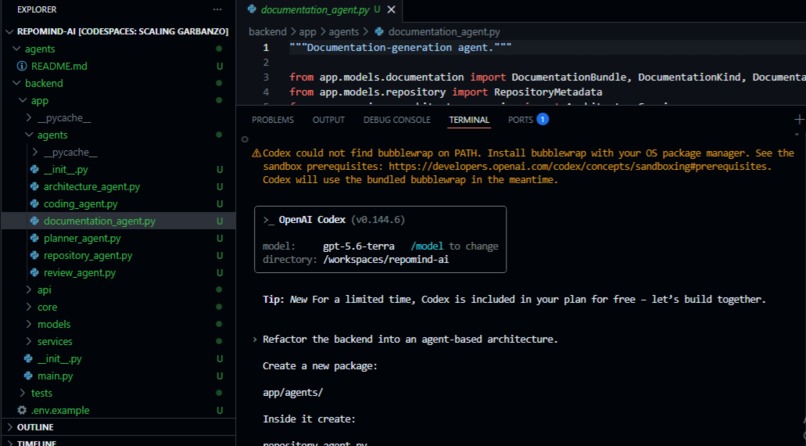Click agents in the breadcrumb
The image size is (806, 446).
[x=343, y=32]
